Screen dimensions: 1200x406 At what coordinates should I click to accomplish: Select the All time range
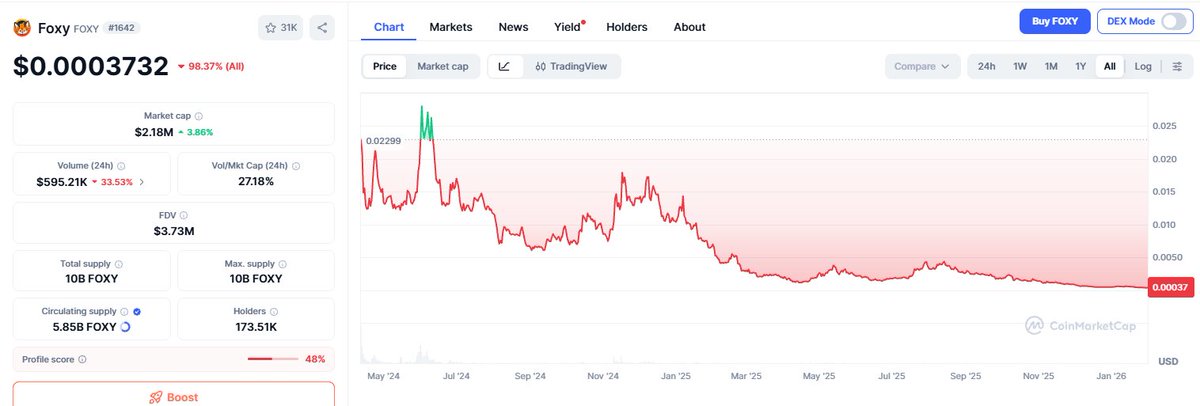coord(1109,67)
